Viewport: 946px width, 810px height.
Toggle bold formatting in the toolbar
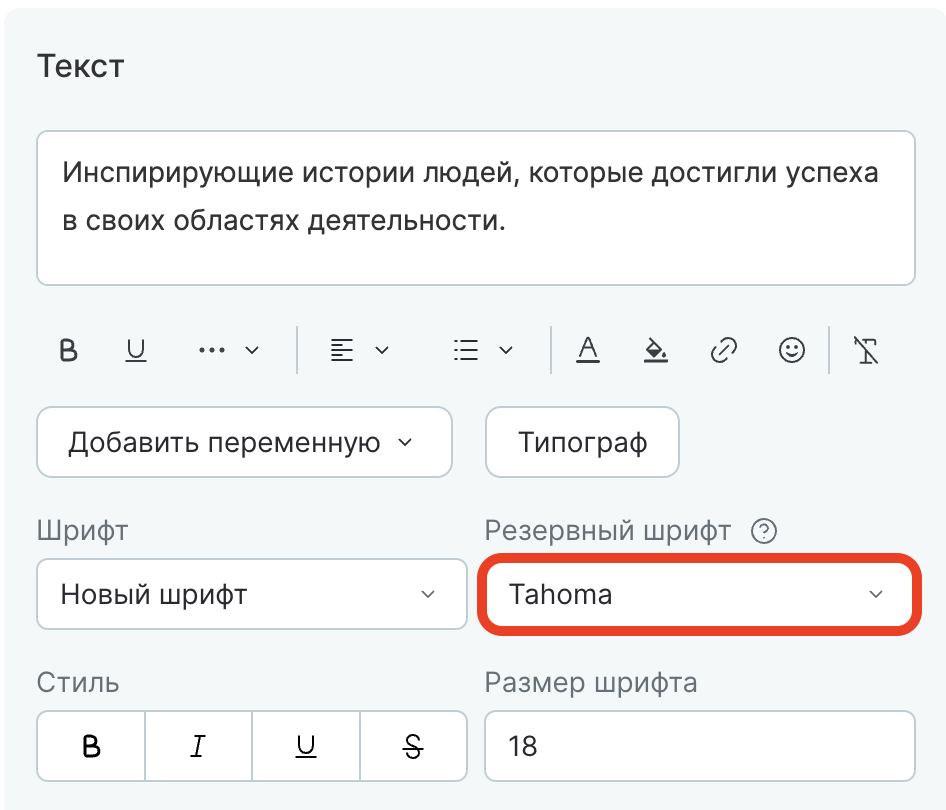[67, 350]
